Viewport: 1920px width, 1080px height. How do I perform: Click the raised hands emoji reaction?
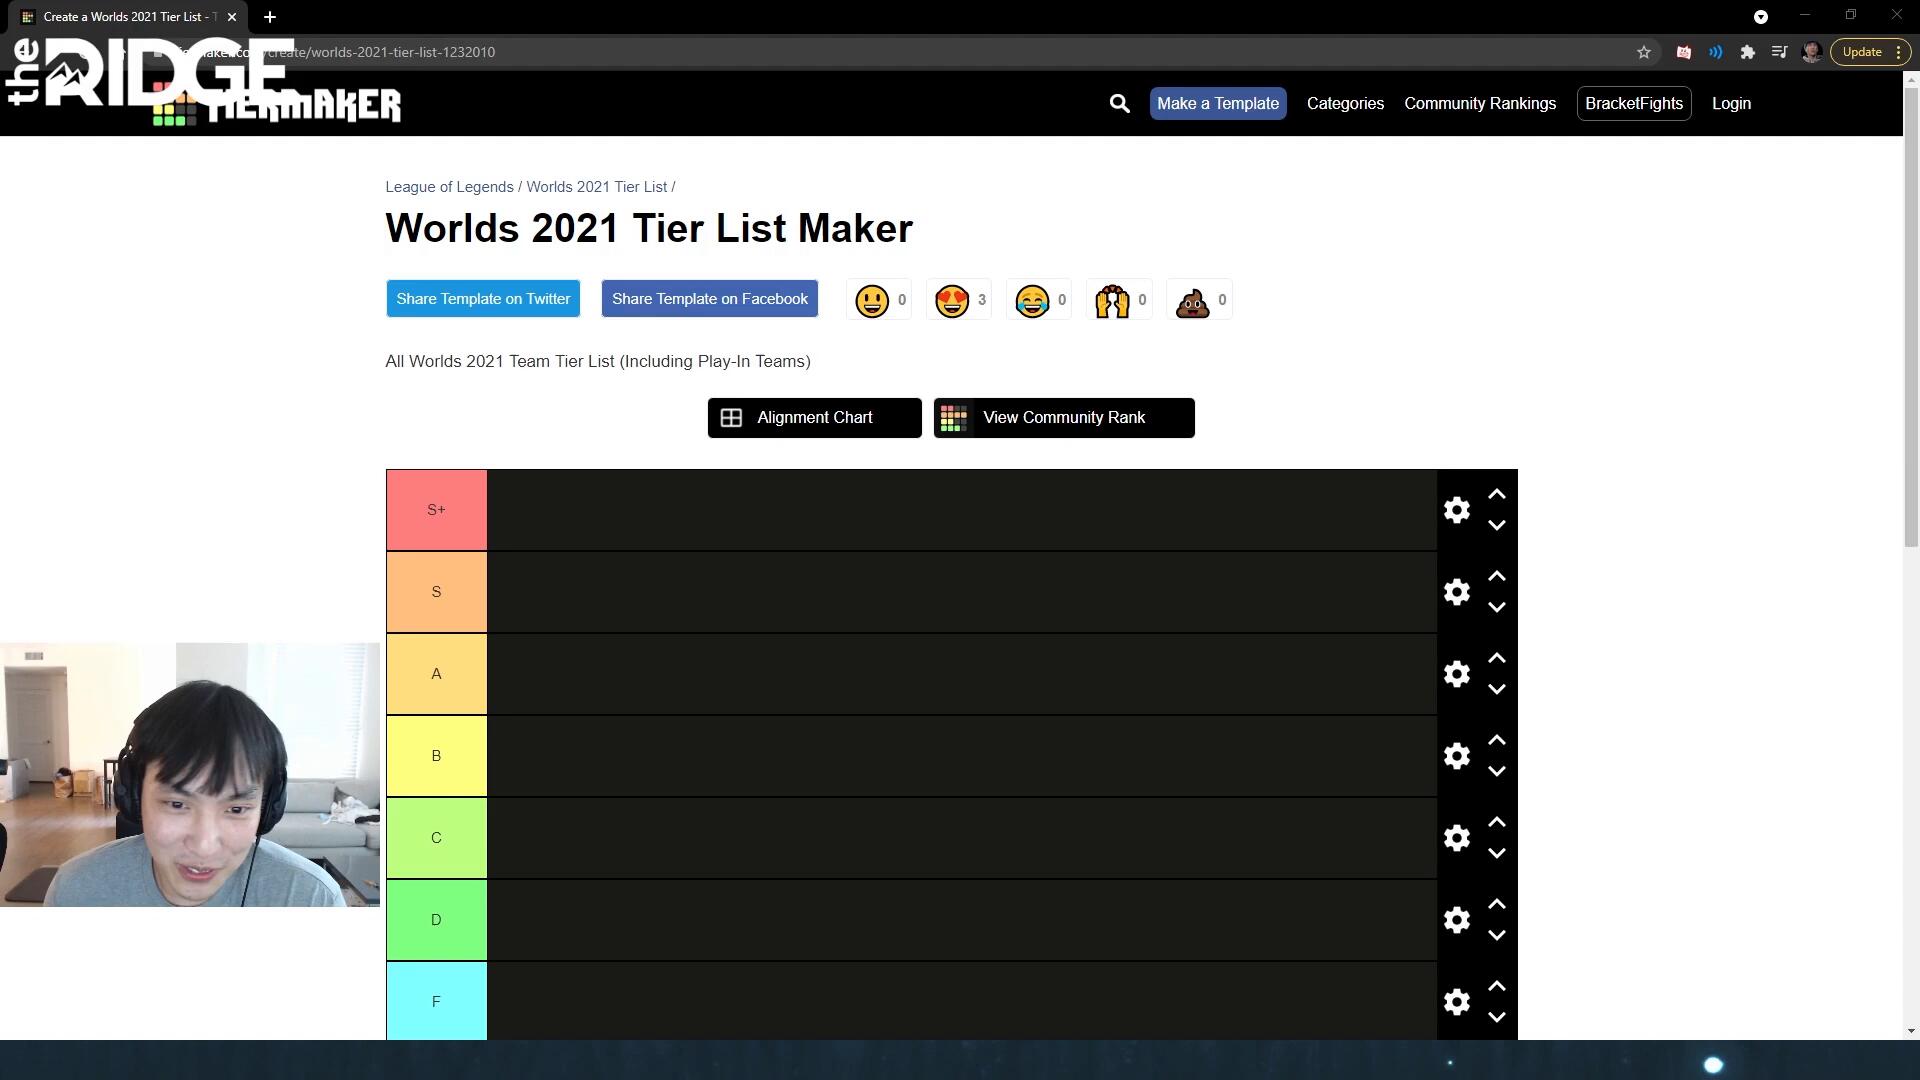1112,300
